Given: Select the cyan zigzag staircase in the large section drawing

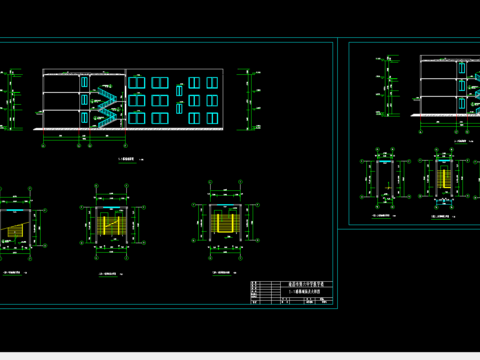Looking at the screenshot, I should point(107,107).
